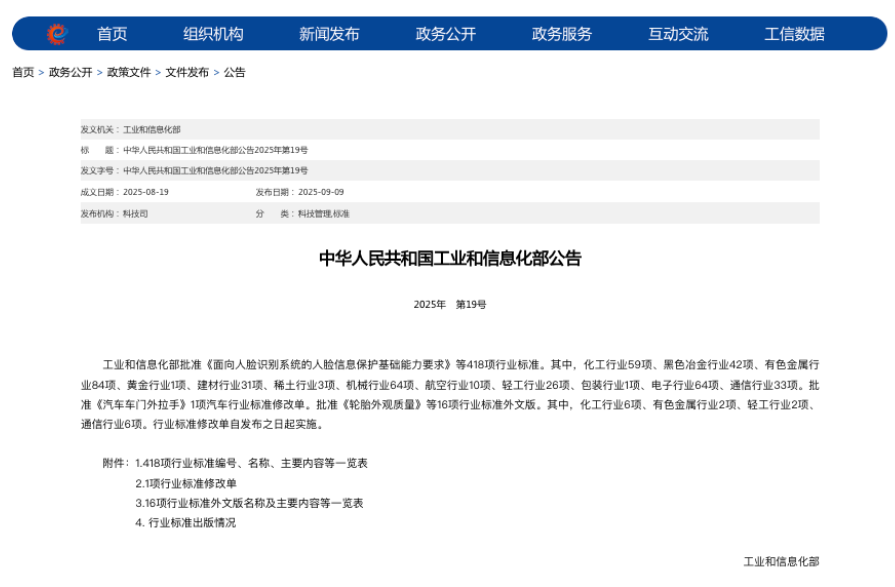This screenshot has height=587, width=895.
Task: Click 首页 in the breadcrumb trail
Action: (23, 73)
